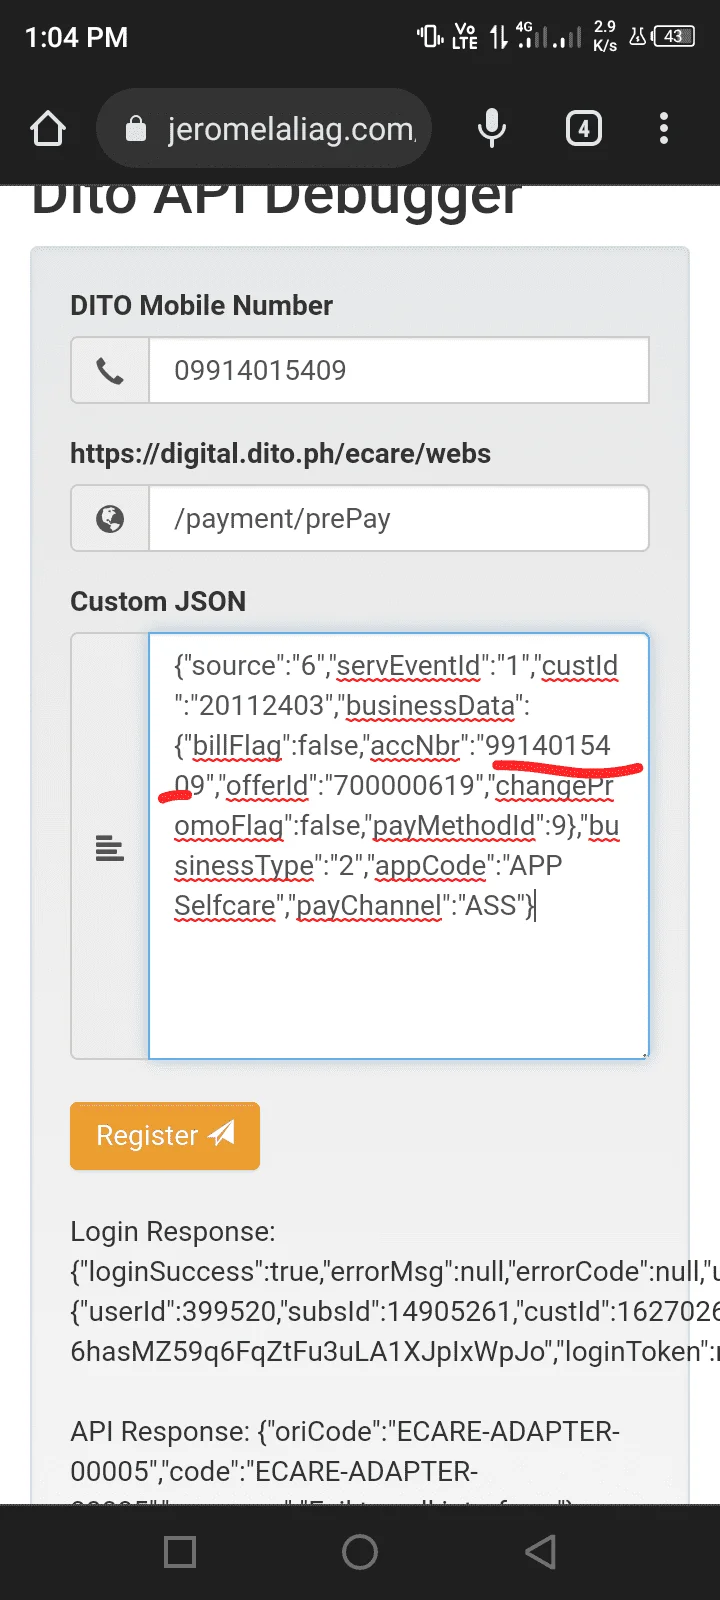The image size is (720, 1600).
Task: Edit the /payment/prePay endpoint field
Action: (399, 519)
